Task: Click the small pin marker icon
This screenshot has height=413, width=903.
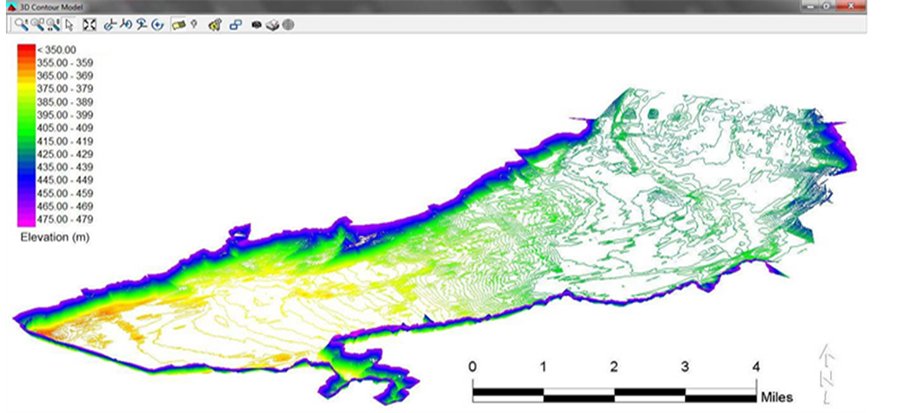Action: coord(192,23)
